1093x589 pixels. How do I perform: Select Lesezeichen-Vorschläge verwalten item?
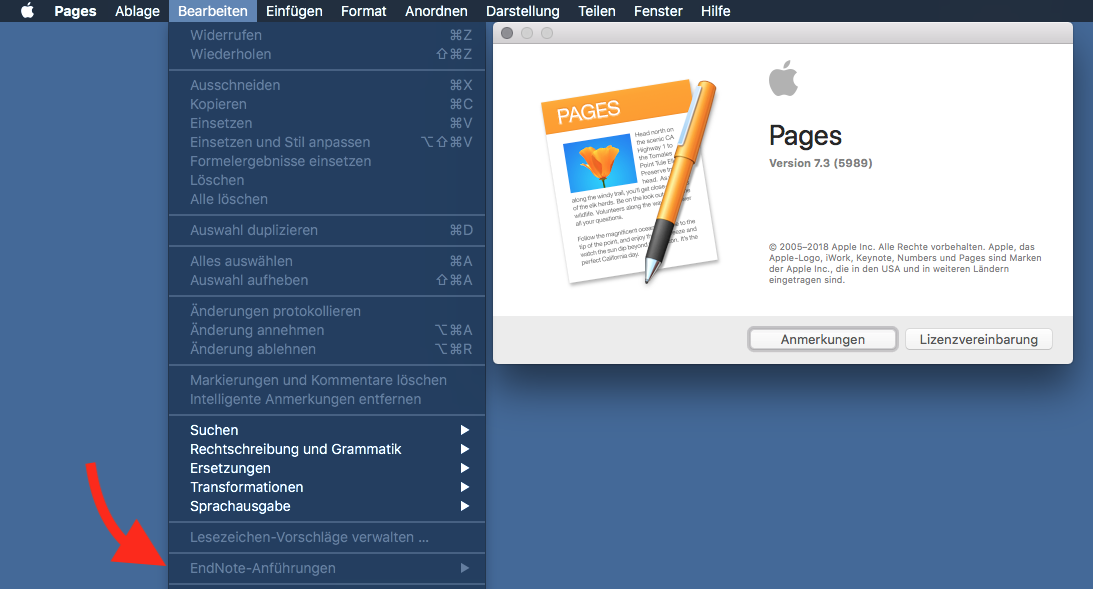tap(327, 537)
